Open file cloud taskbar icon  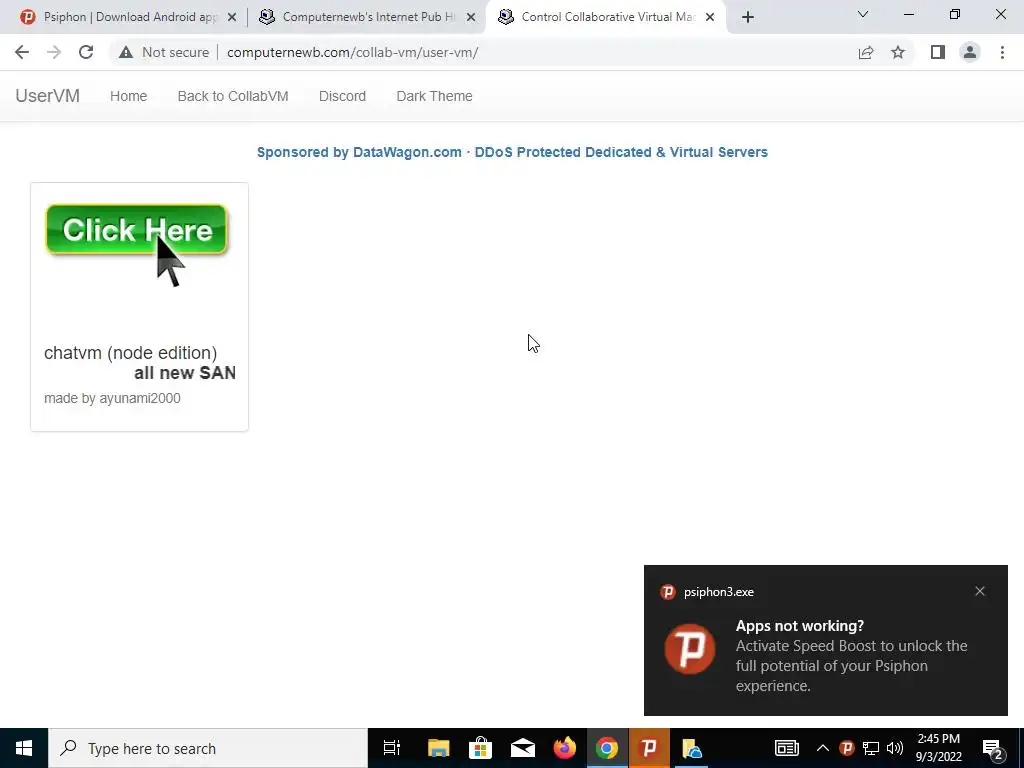coord(692,748)
